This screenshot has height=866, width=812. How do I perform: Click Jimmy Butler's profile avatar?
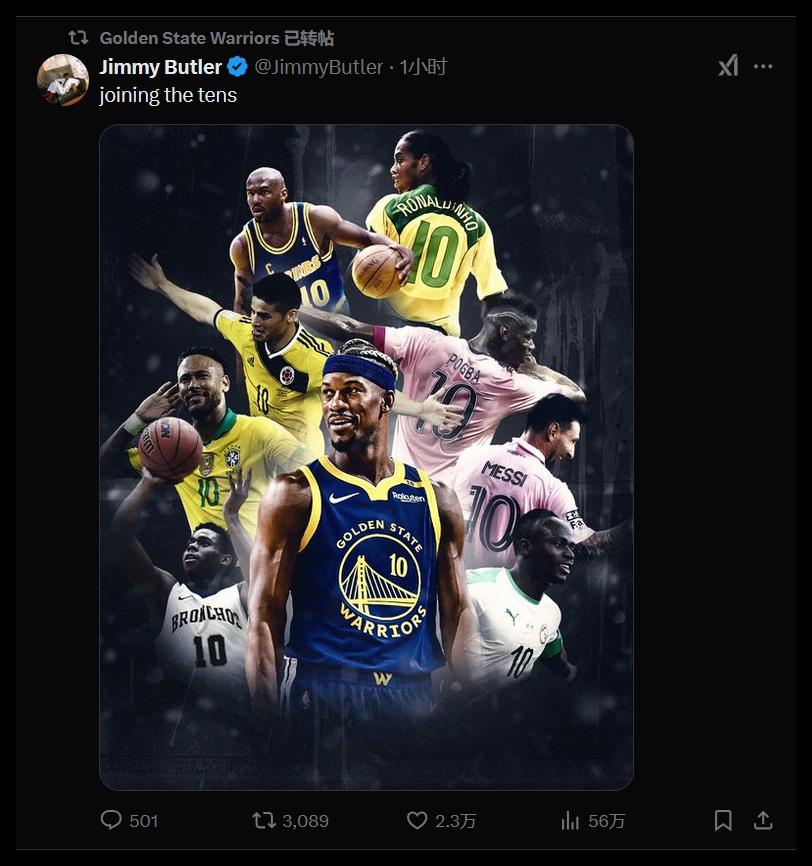[63, 80]
